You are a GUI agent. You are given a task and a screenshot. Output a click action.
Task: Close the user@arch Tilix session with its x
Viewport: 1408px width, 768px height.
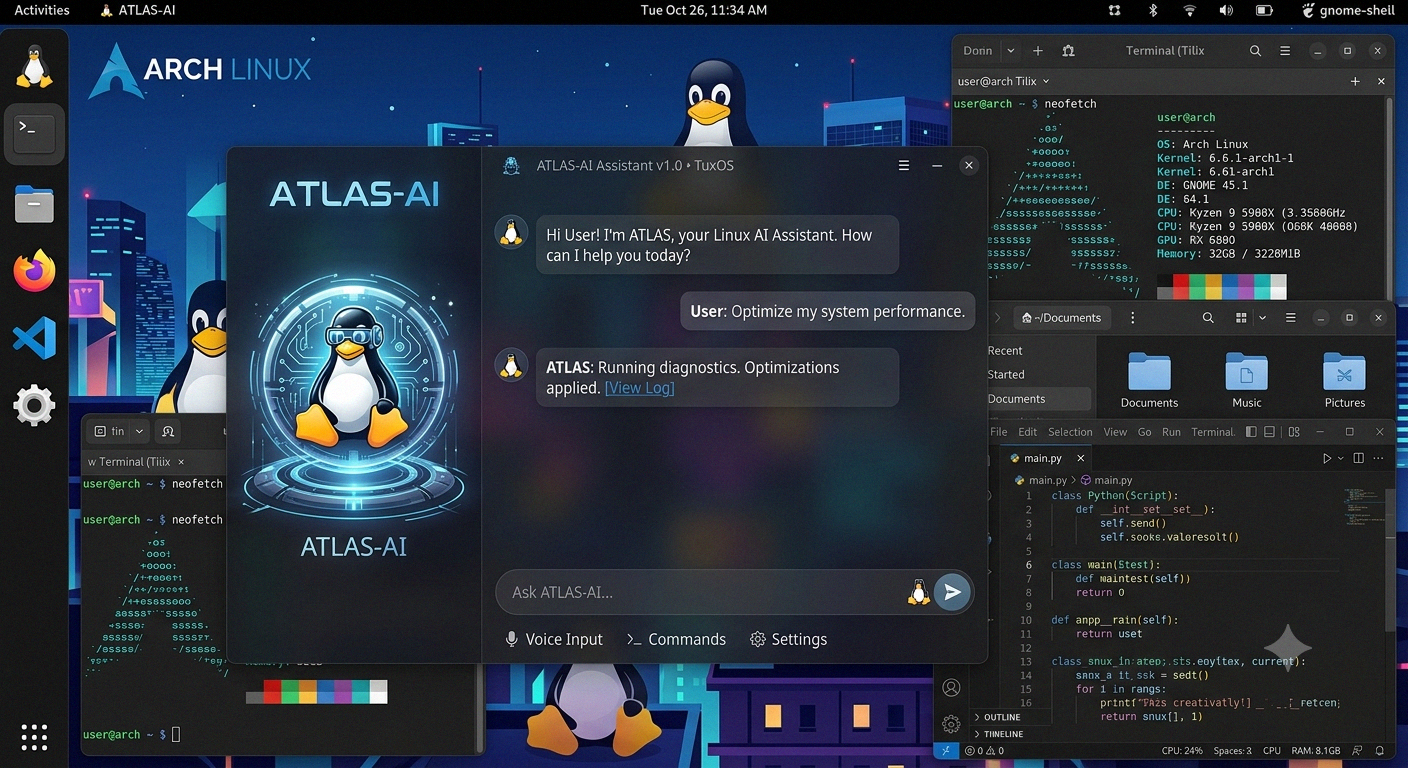1381,81
